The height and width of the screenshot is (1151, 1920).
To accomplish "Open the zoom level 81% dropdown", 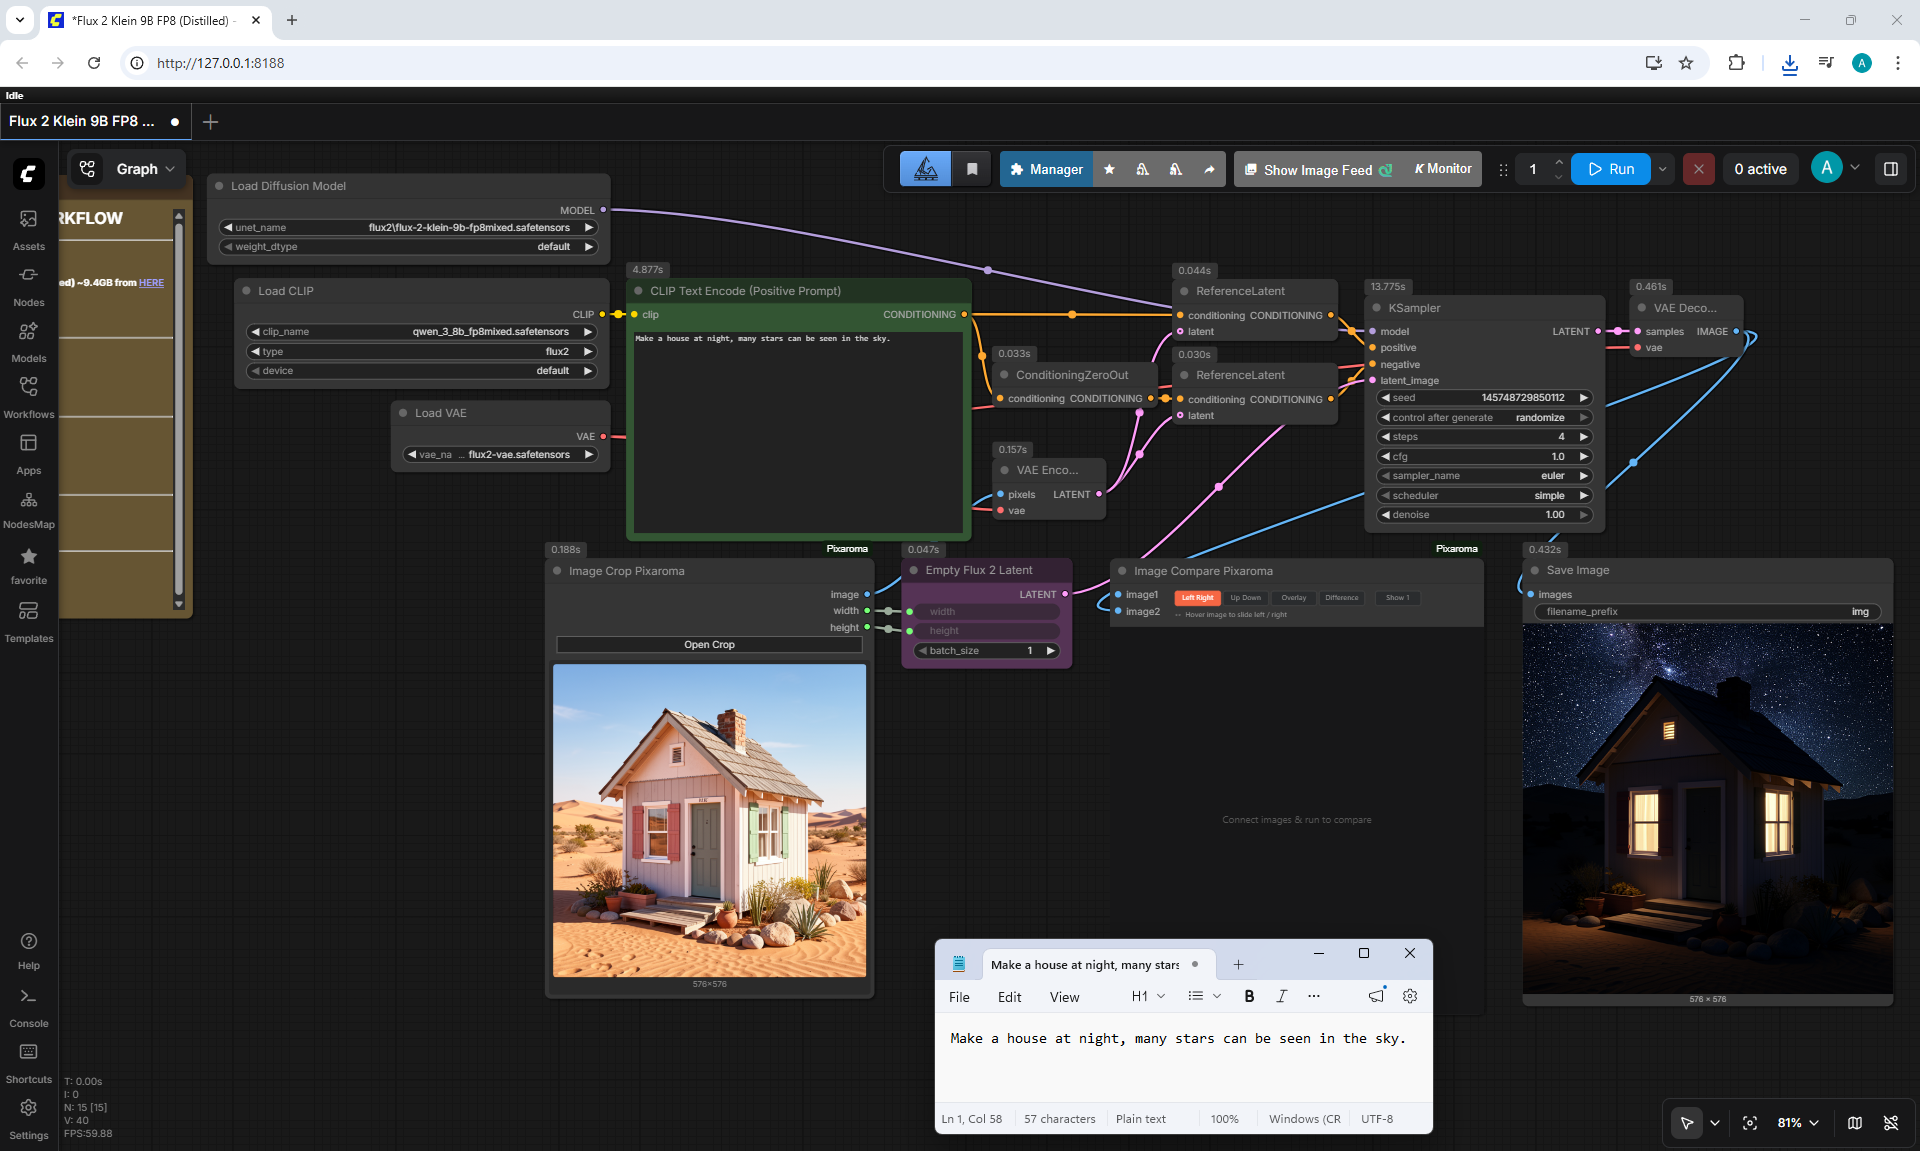I will click(x=1798, y=1123).
